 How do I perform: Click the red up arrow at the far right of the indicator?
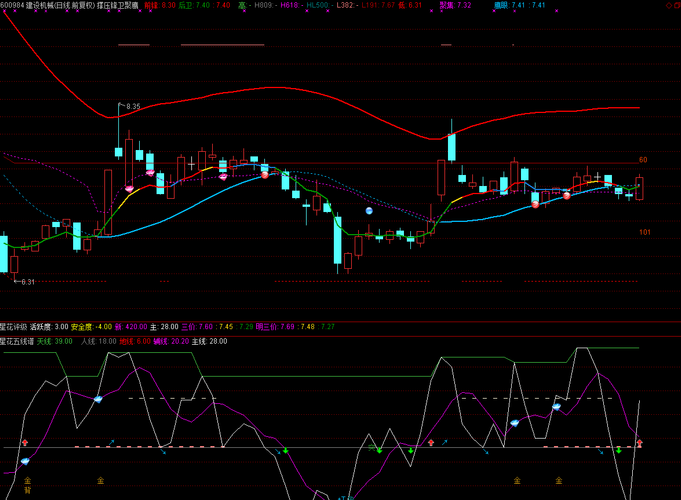coord(639,443)
